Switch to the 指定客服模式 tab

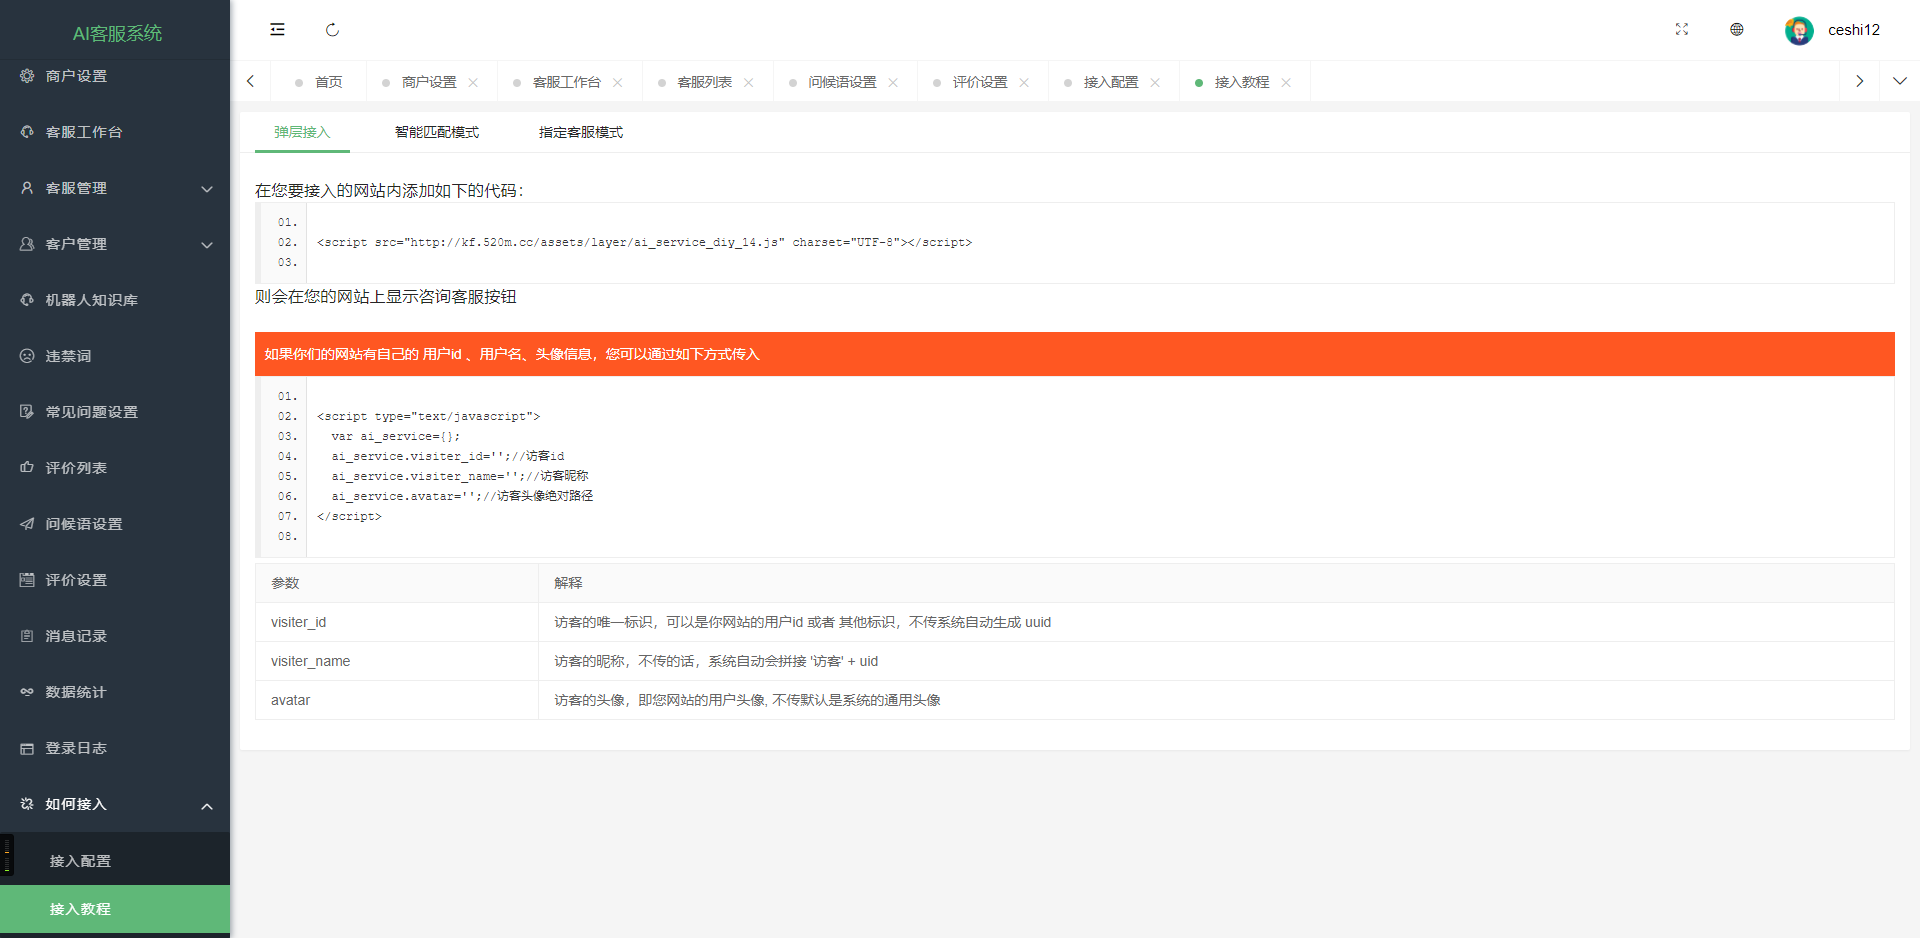tap(580, 131)
